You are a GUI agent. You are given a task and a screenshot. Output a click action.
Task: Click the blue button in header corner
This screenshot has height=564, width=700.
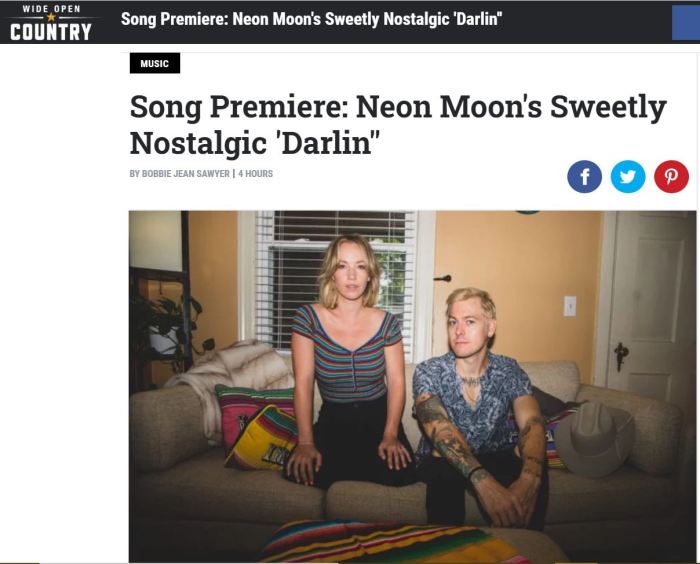686,23
